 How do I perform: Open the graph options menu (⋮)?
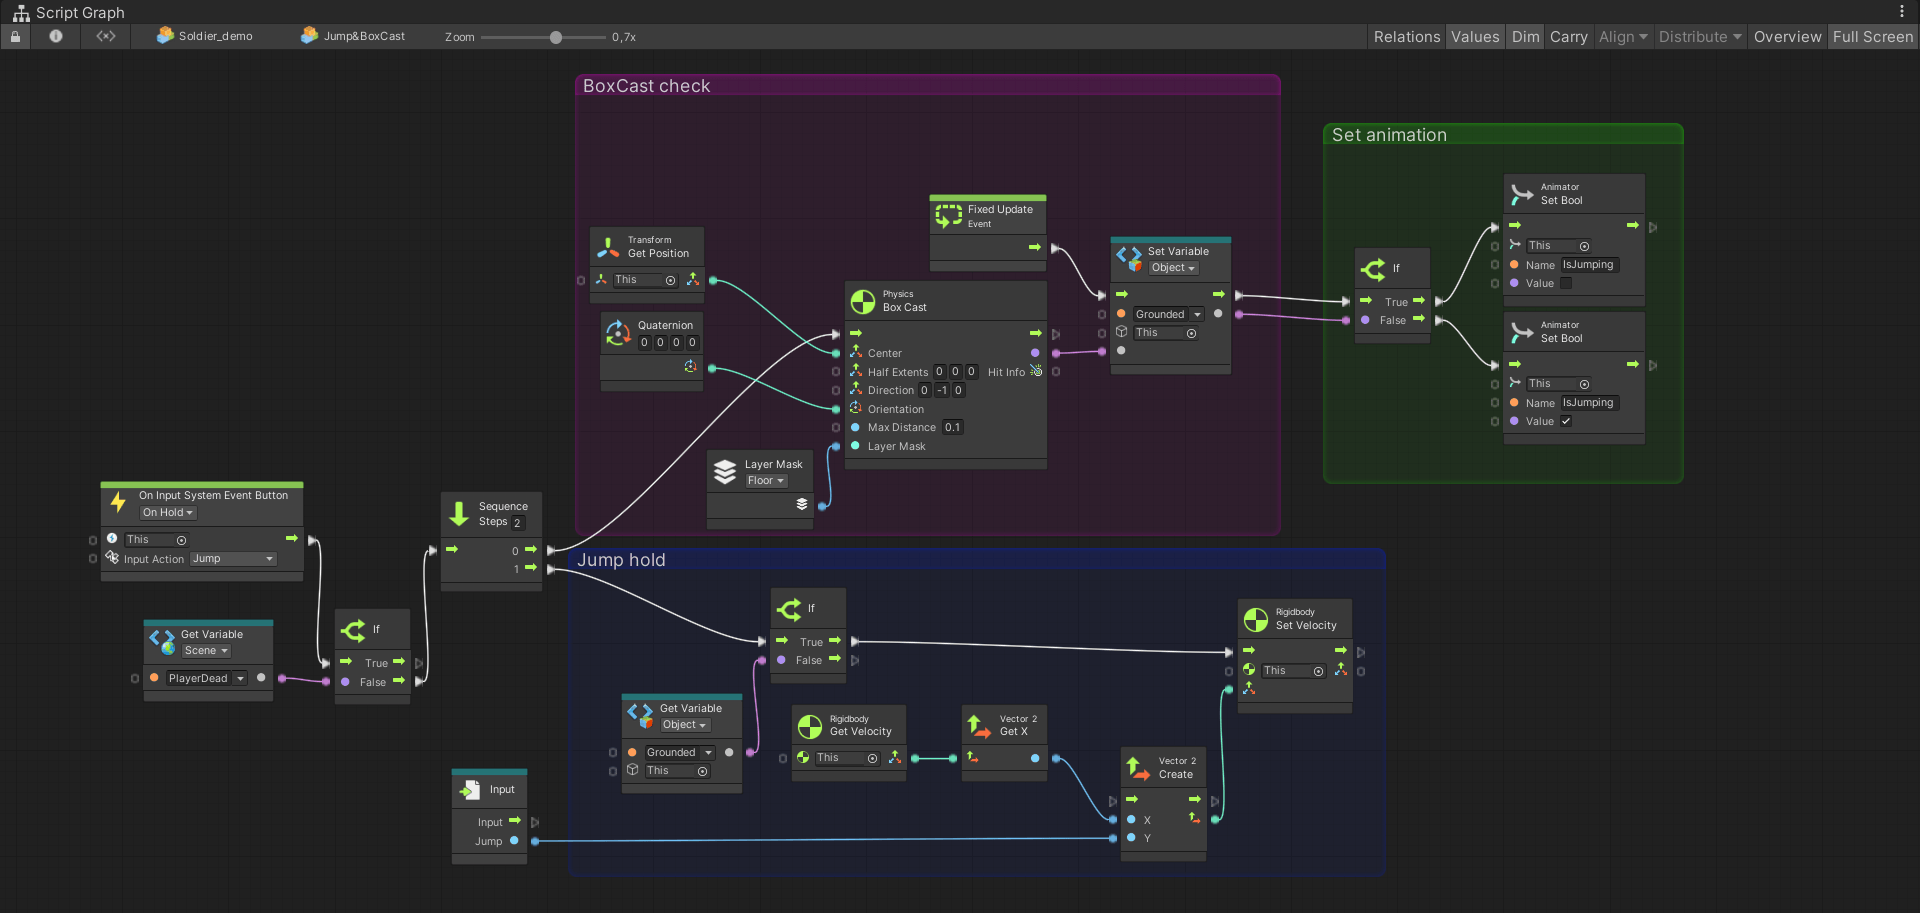[1903, 10]
